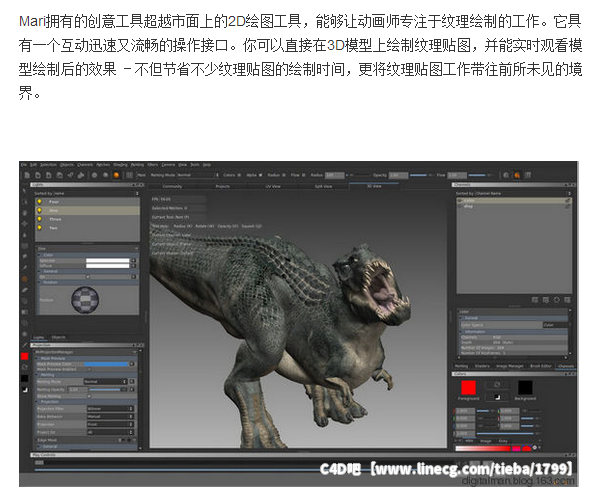Toggle the lightbulb for light Four
The width and height of the screenshot is (606, 488).
[39, 202]
